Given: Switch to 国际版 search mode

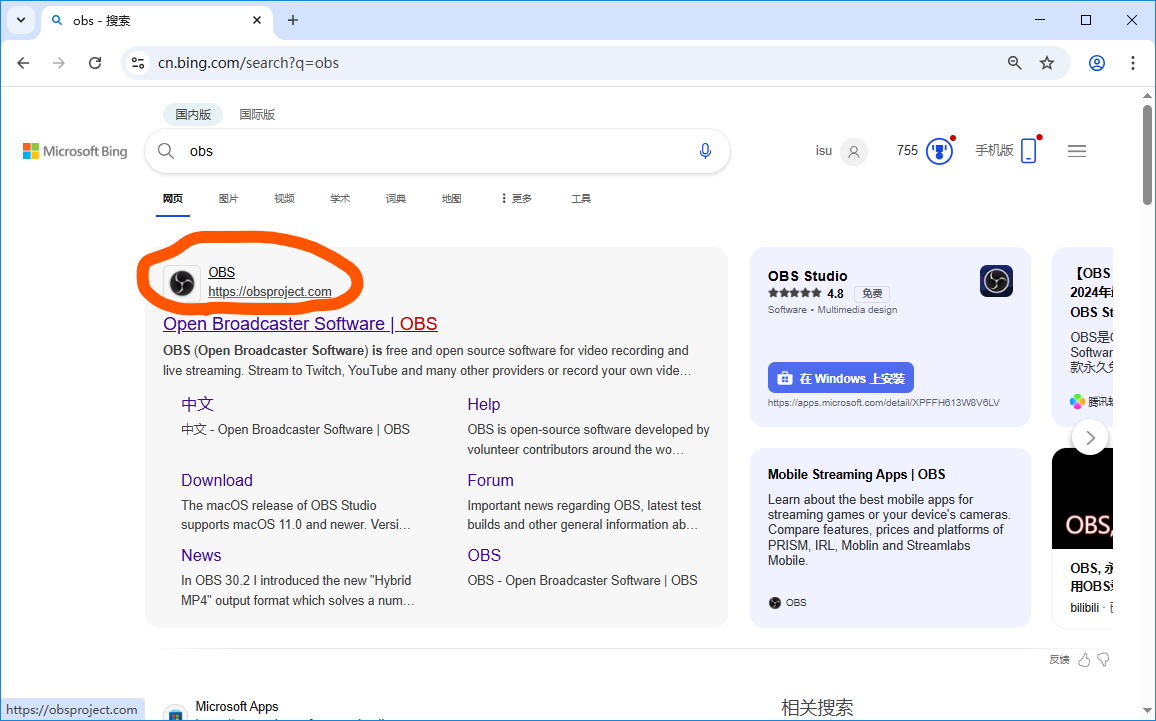Looking at the screenshot, I should tap(257, 114).
